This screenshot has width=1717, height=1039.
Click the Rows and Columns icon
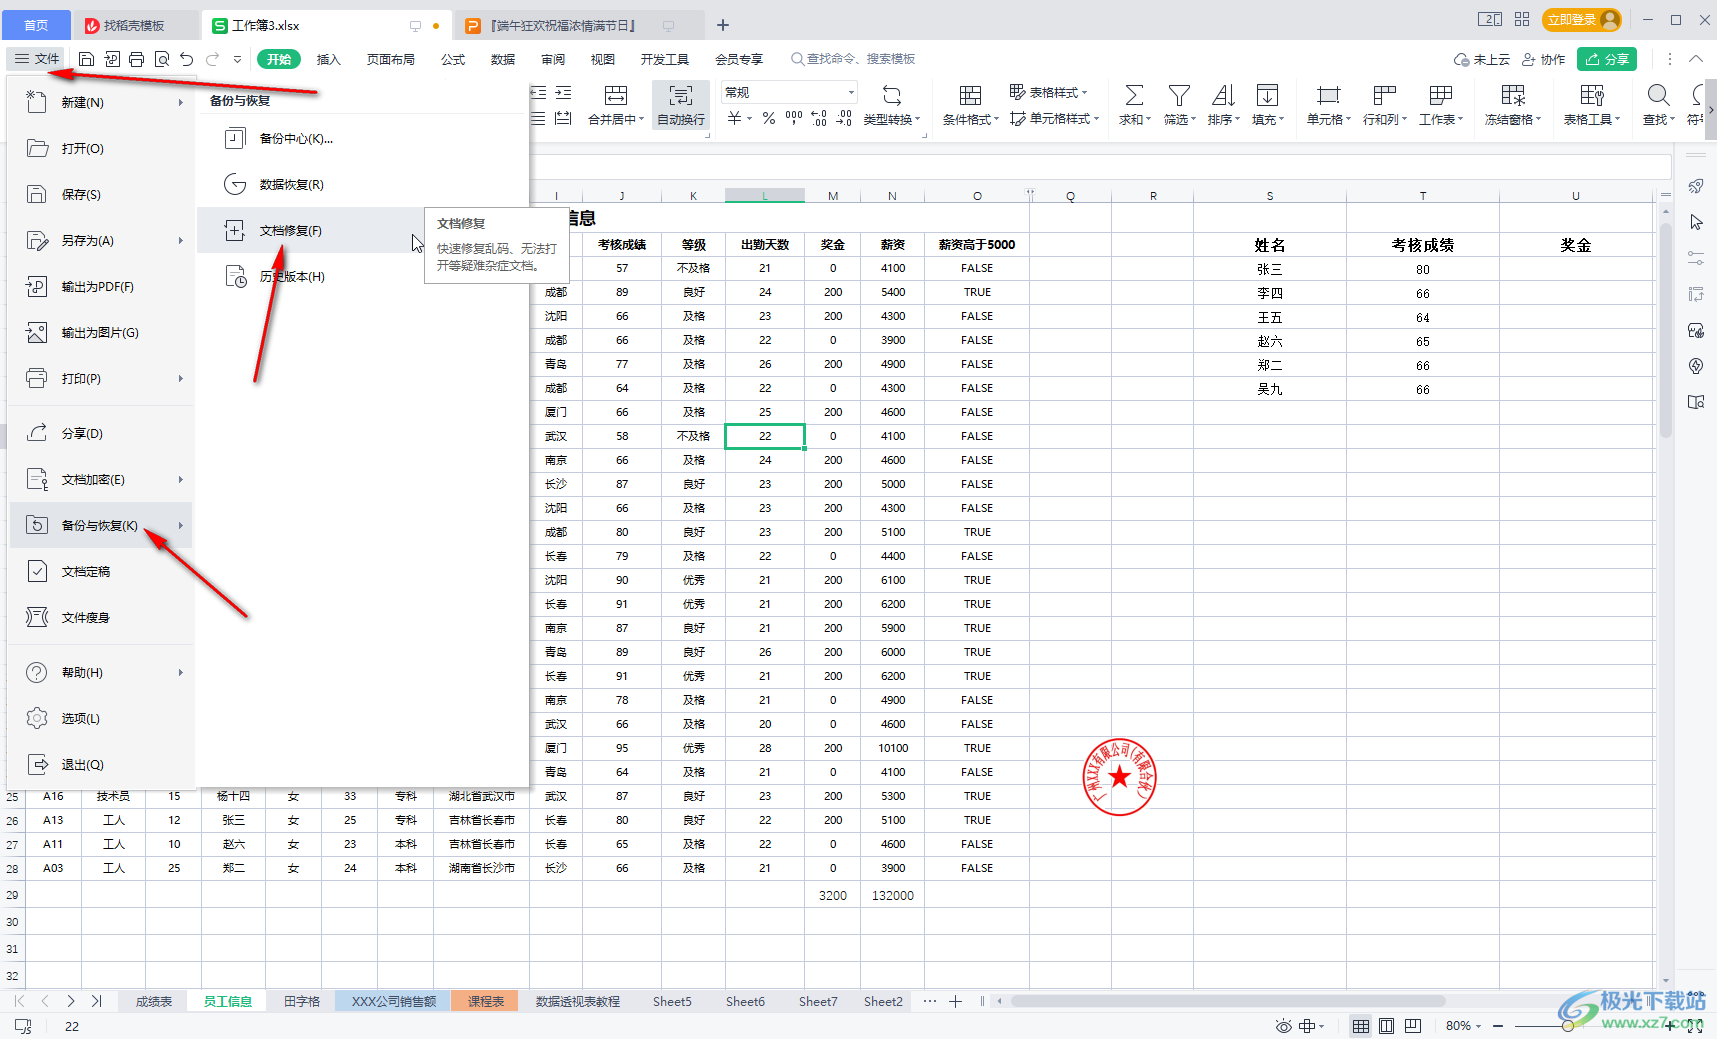1384,95
